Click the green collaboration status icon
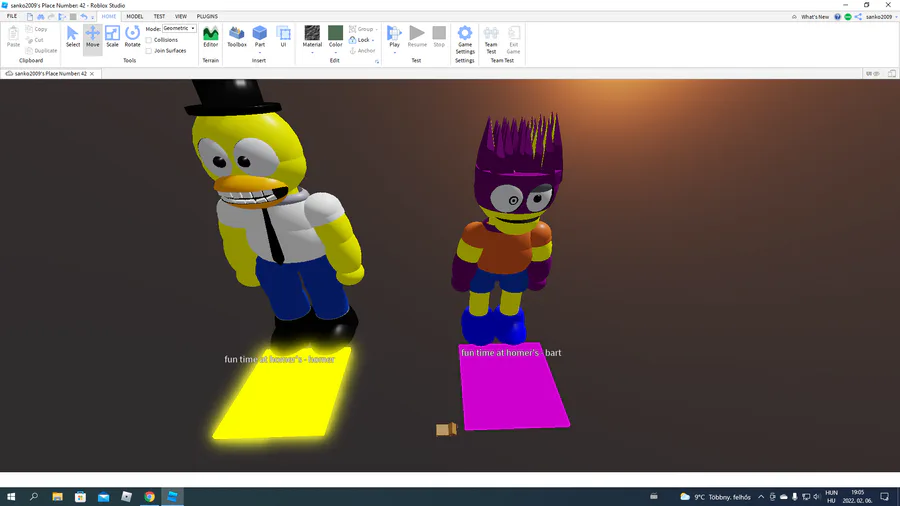This screenshot has height=506, width=900. click(x=848, y=17)
